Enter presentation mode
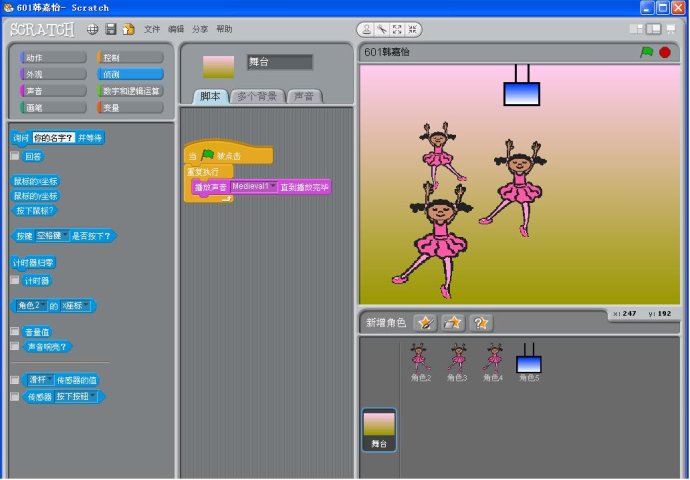 click(671, 29)
